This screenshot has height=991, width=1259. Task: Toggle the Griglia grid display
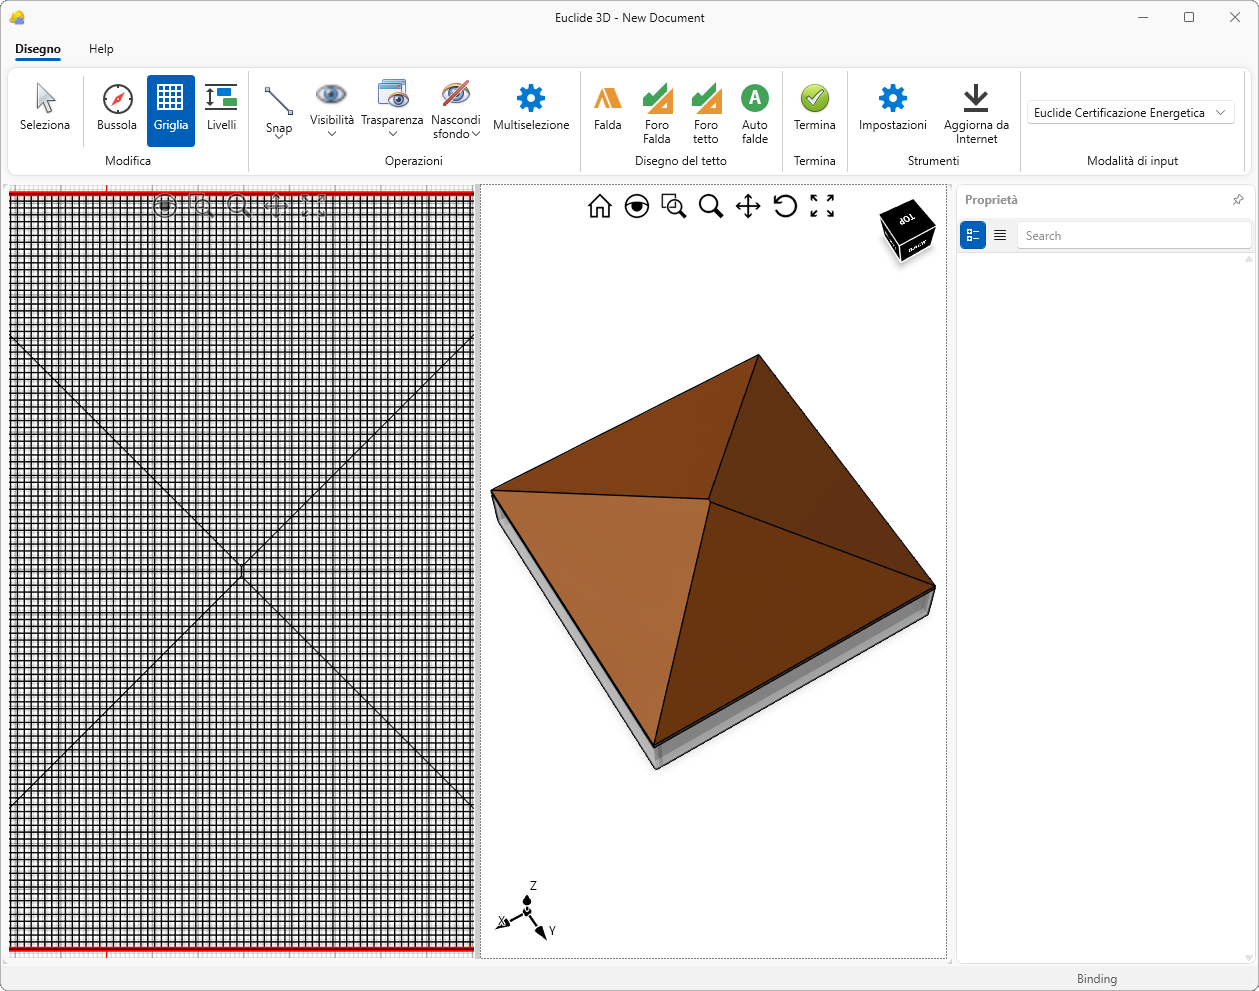(170, 109)
